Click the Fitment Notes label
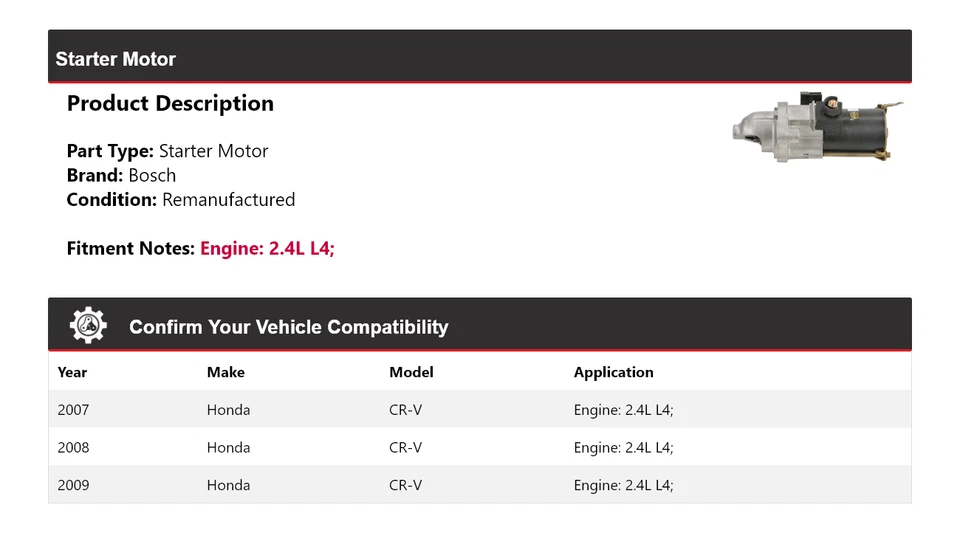This screenshot has width=960, height=533. pos(130,248)
